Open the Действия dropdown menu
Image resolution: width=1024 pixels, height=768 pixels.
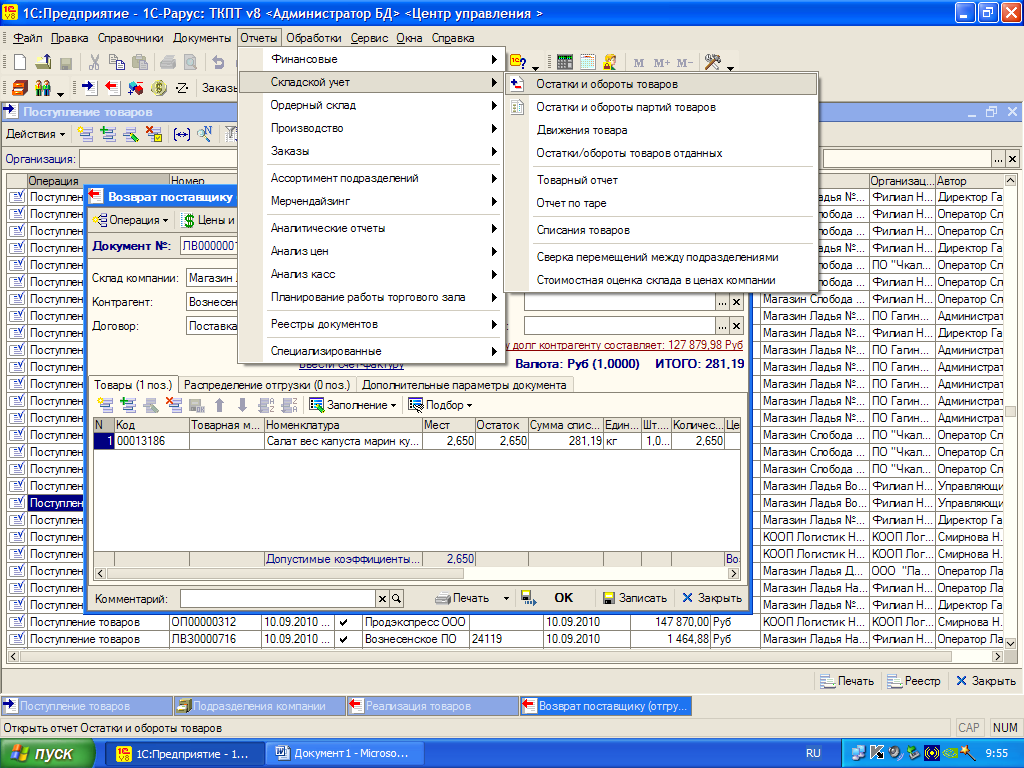tap(36, 134)
